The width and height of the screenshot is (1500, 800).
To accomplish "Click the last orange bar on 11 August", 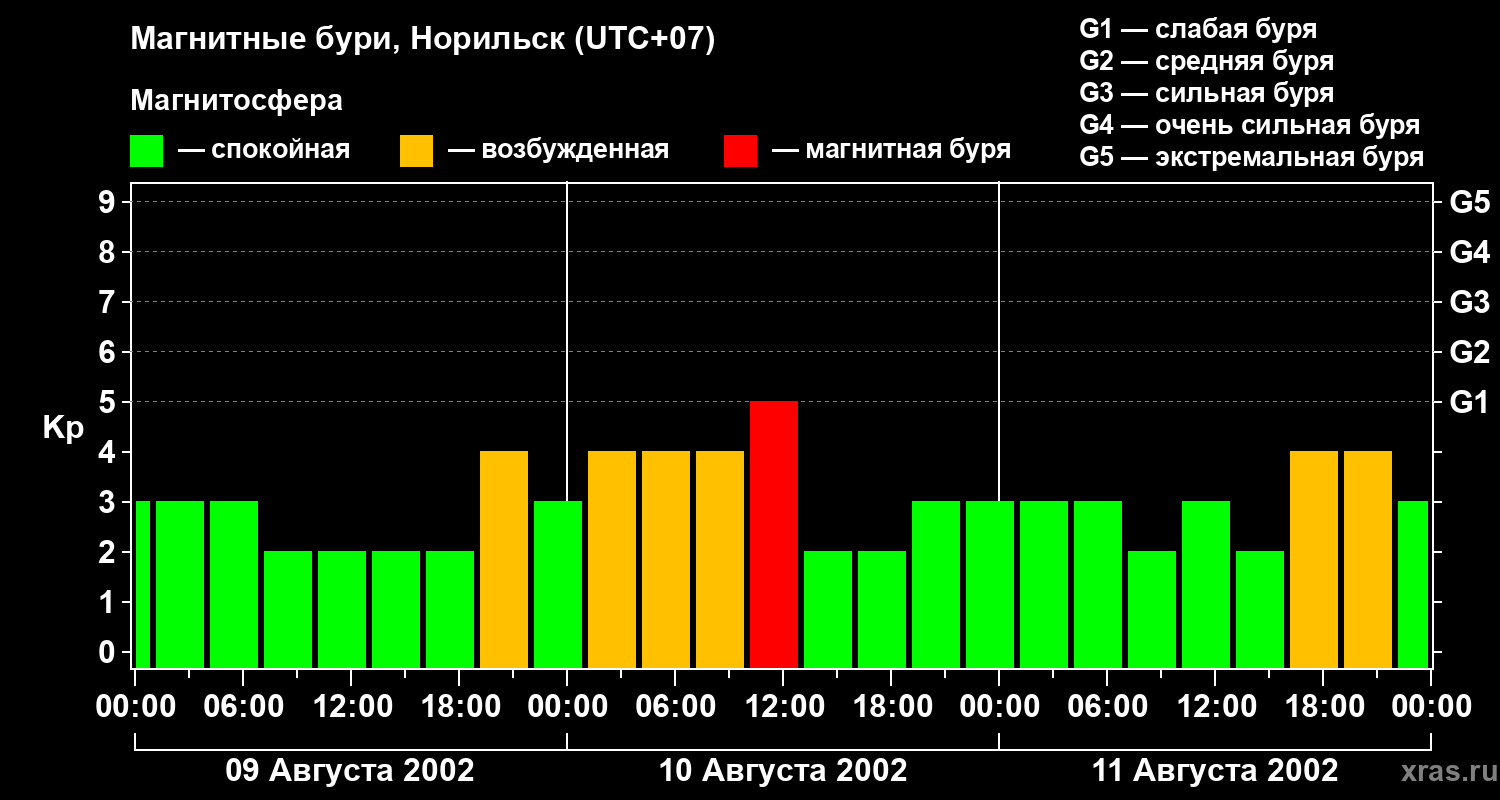I will coord(1368,559).
